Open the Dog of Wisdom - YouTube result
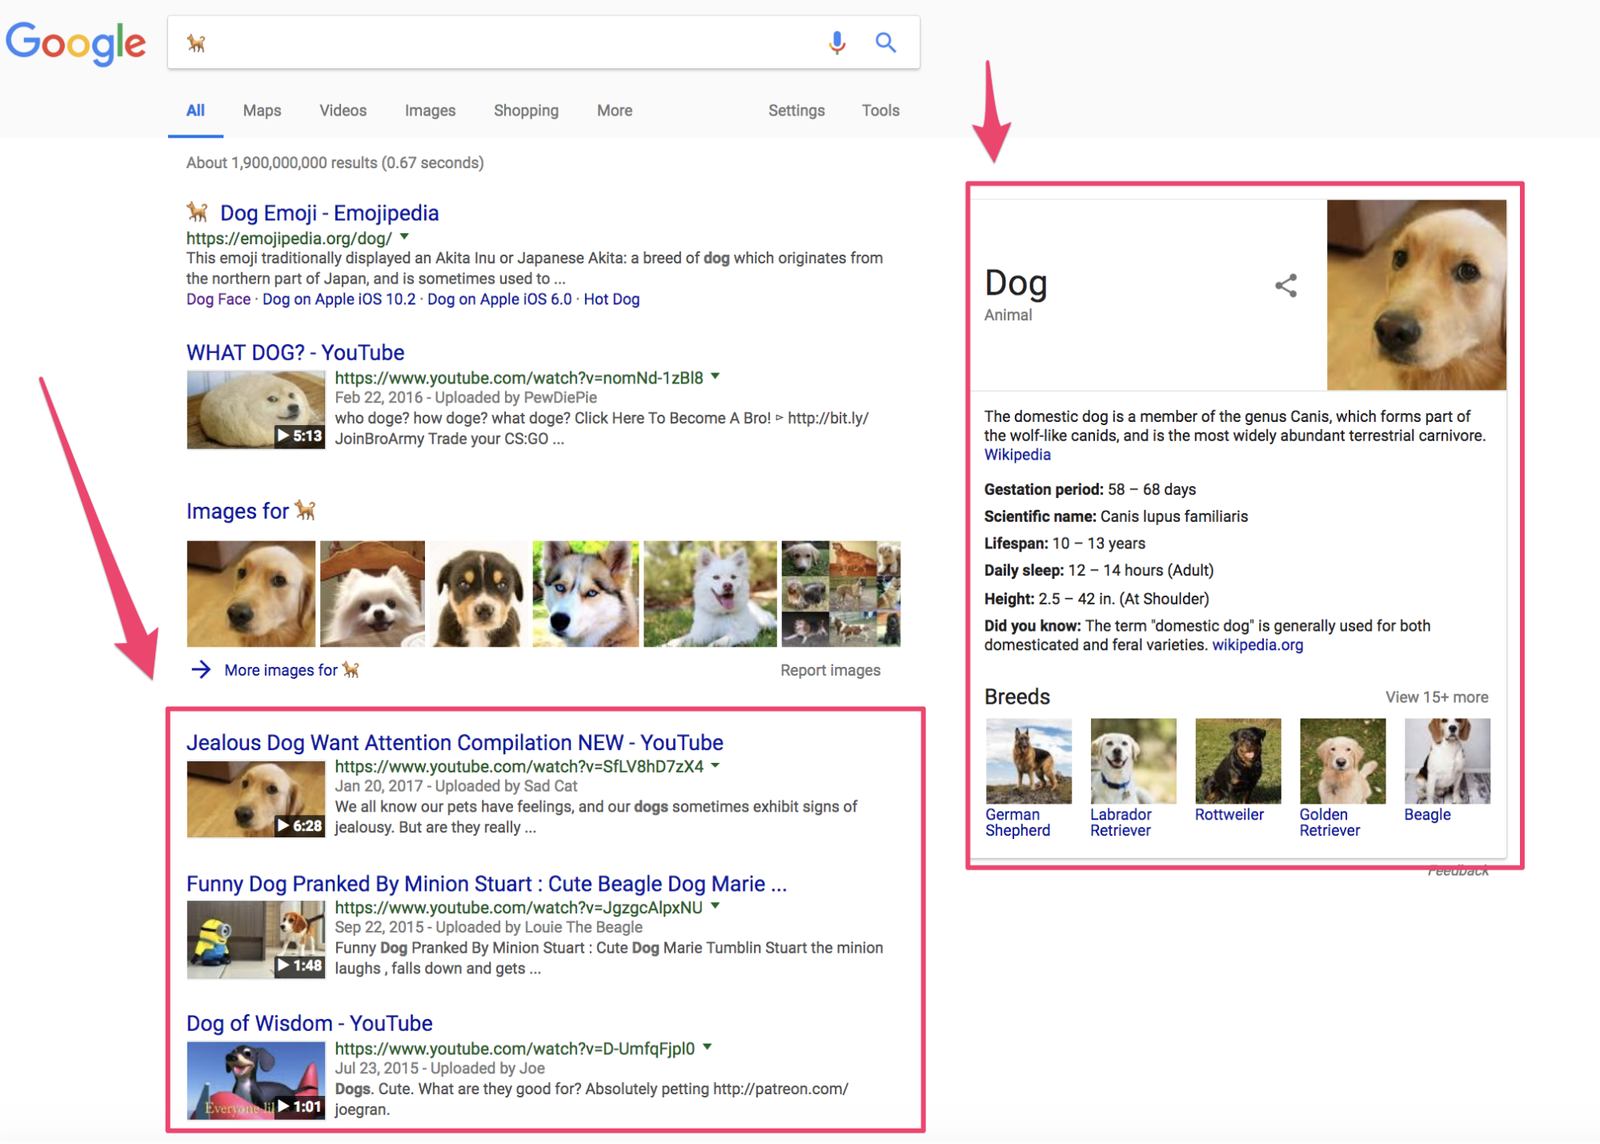Viewport: 1600px width, 1144px height. tap(309, 1024)
